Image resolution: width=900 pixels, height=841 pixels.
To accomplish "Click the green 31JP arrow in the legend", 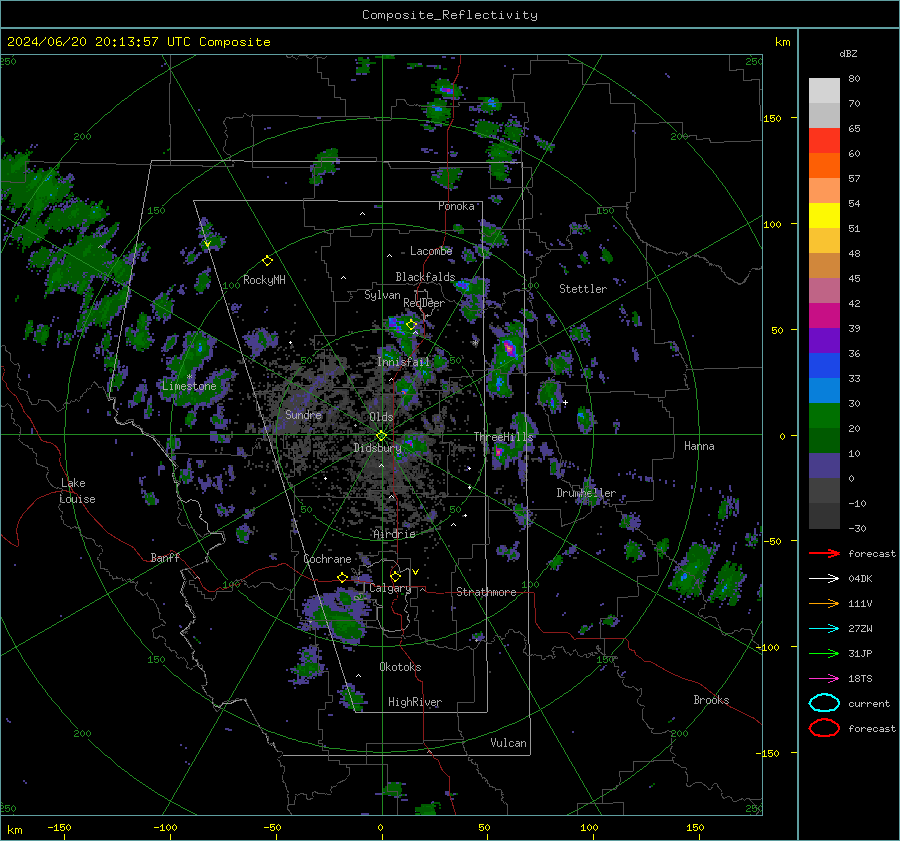I will 824,653.
